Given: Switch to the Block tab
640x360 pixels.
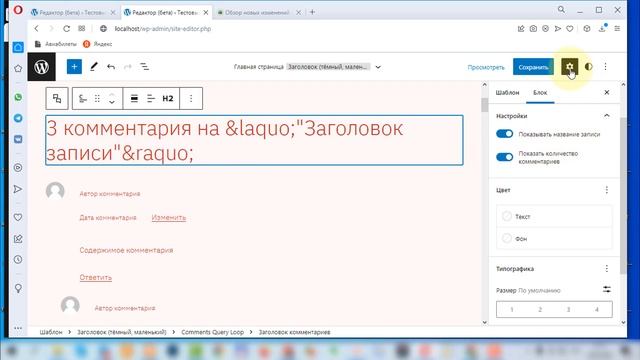Looking at the screenshot, I should pos(540,93).
